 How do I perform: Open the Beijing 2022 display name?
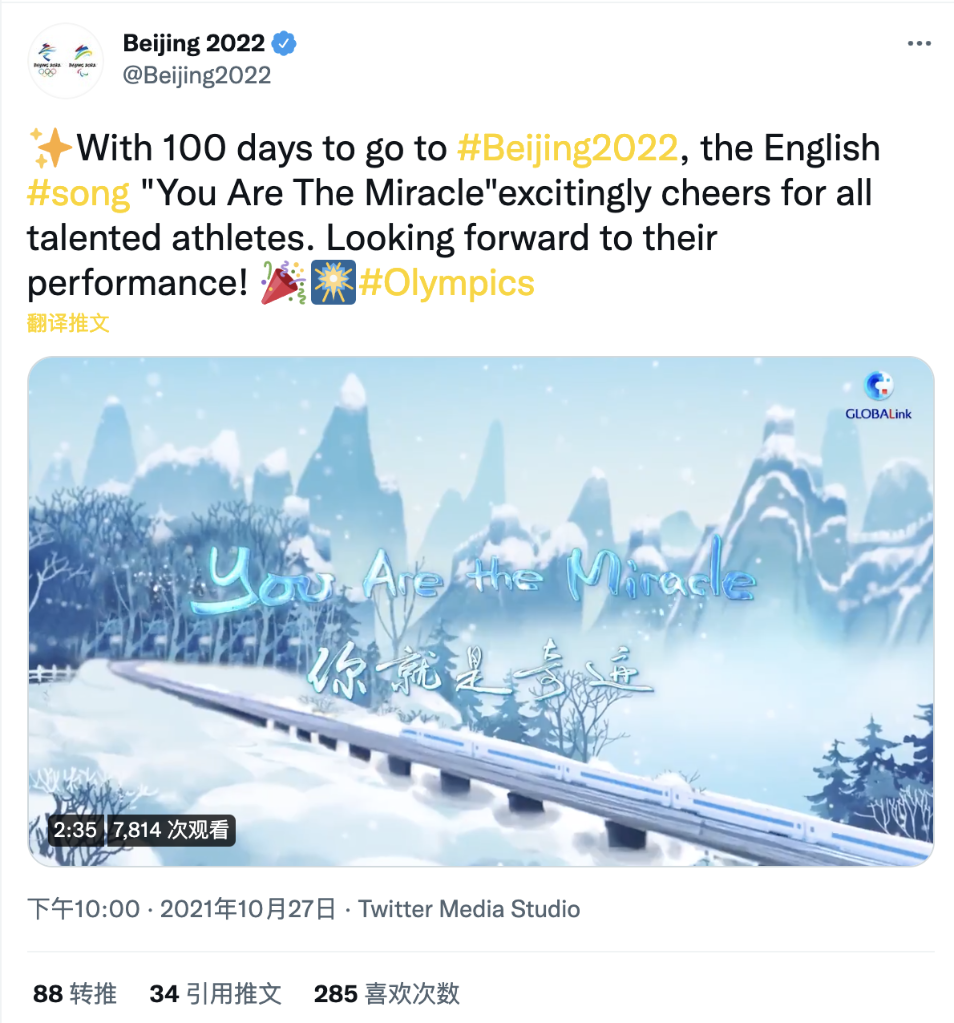click(193, 44)
